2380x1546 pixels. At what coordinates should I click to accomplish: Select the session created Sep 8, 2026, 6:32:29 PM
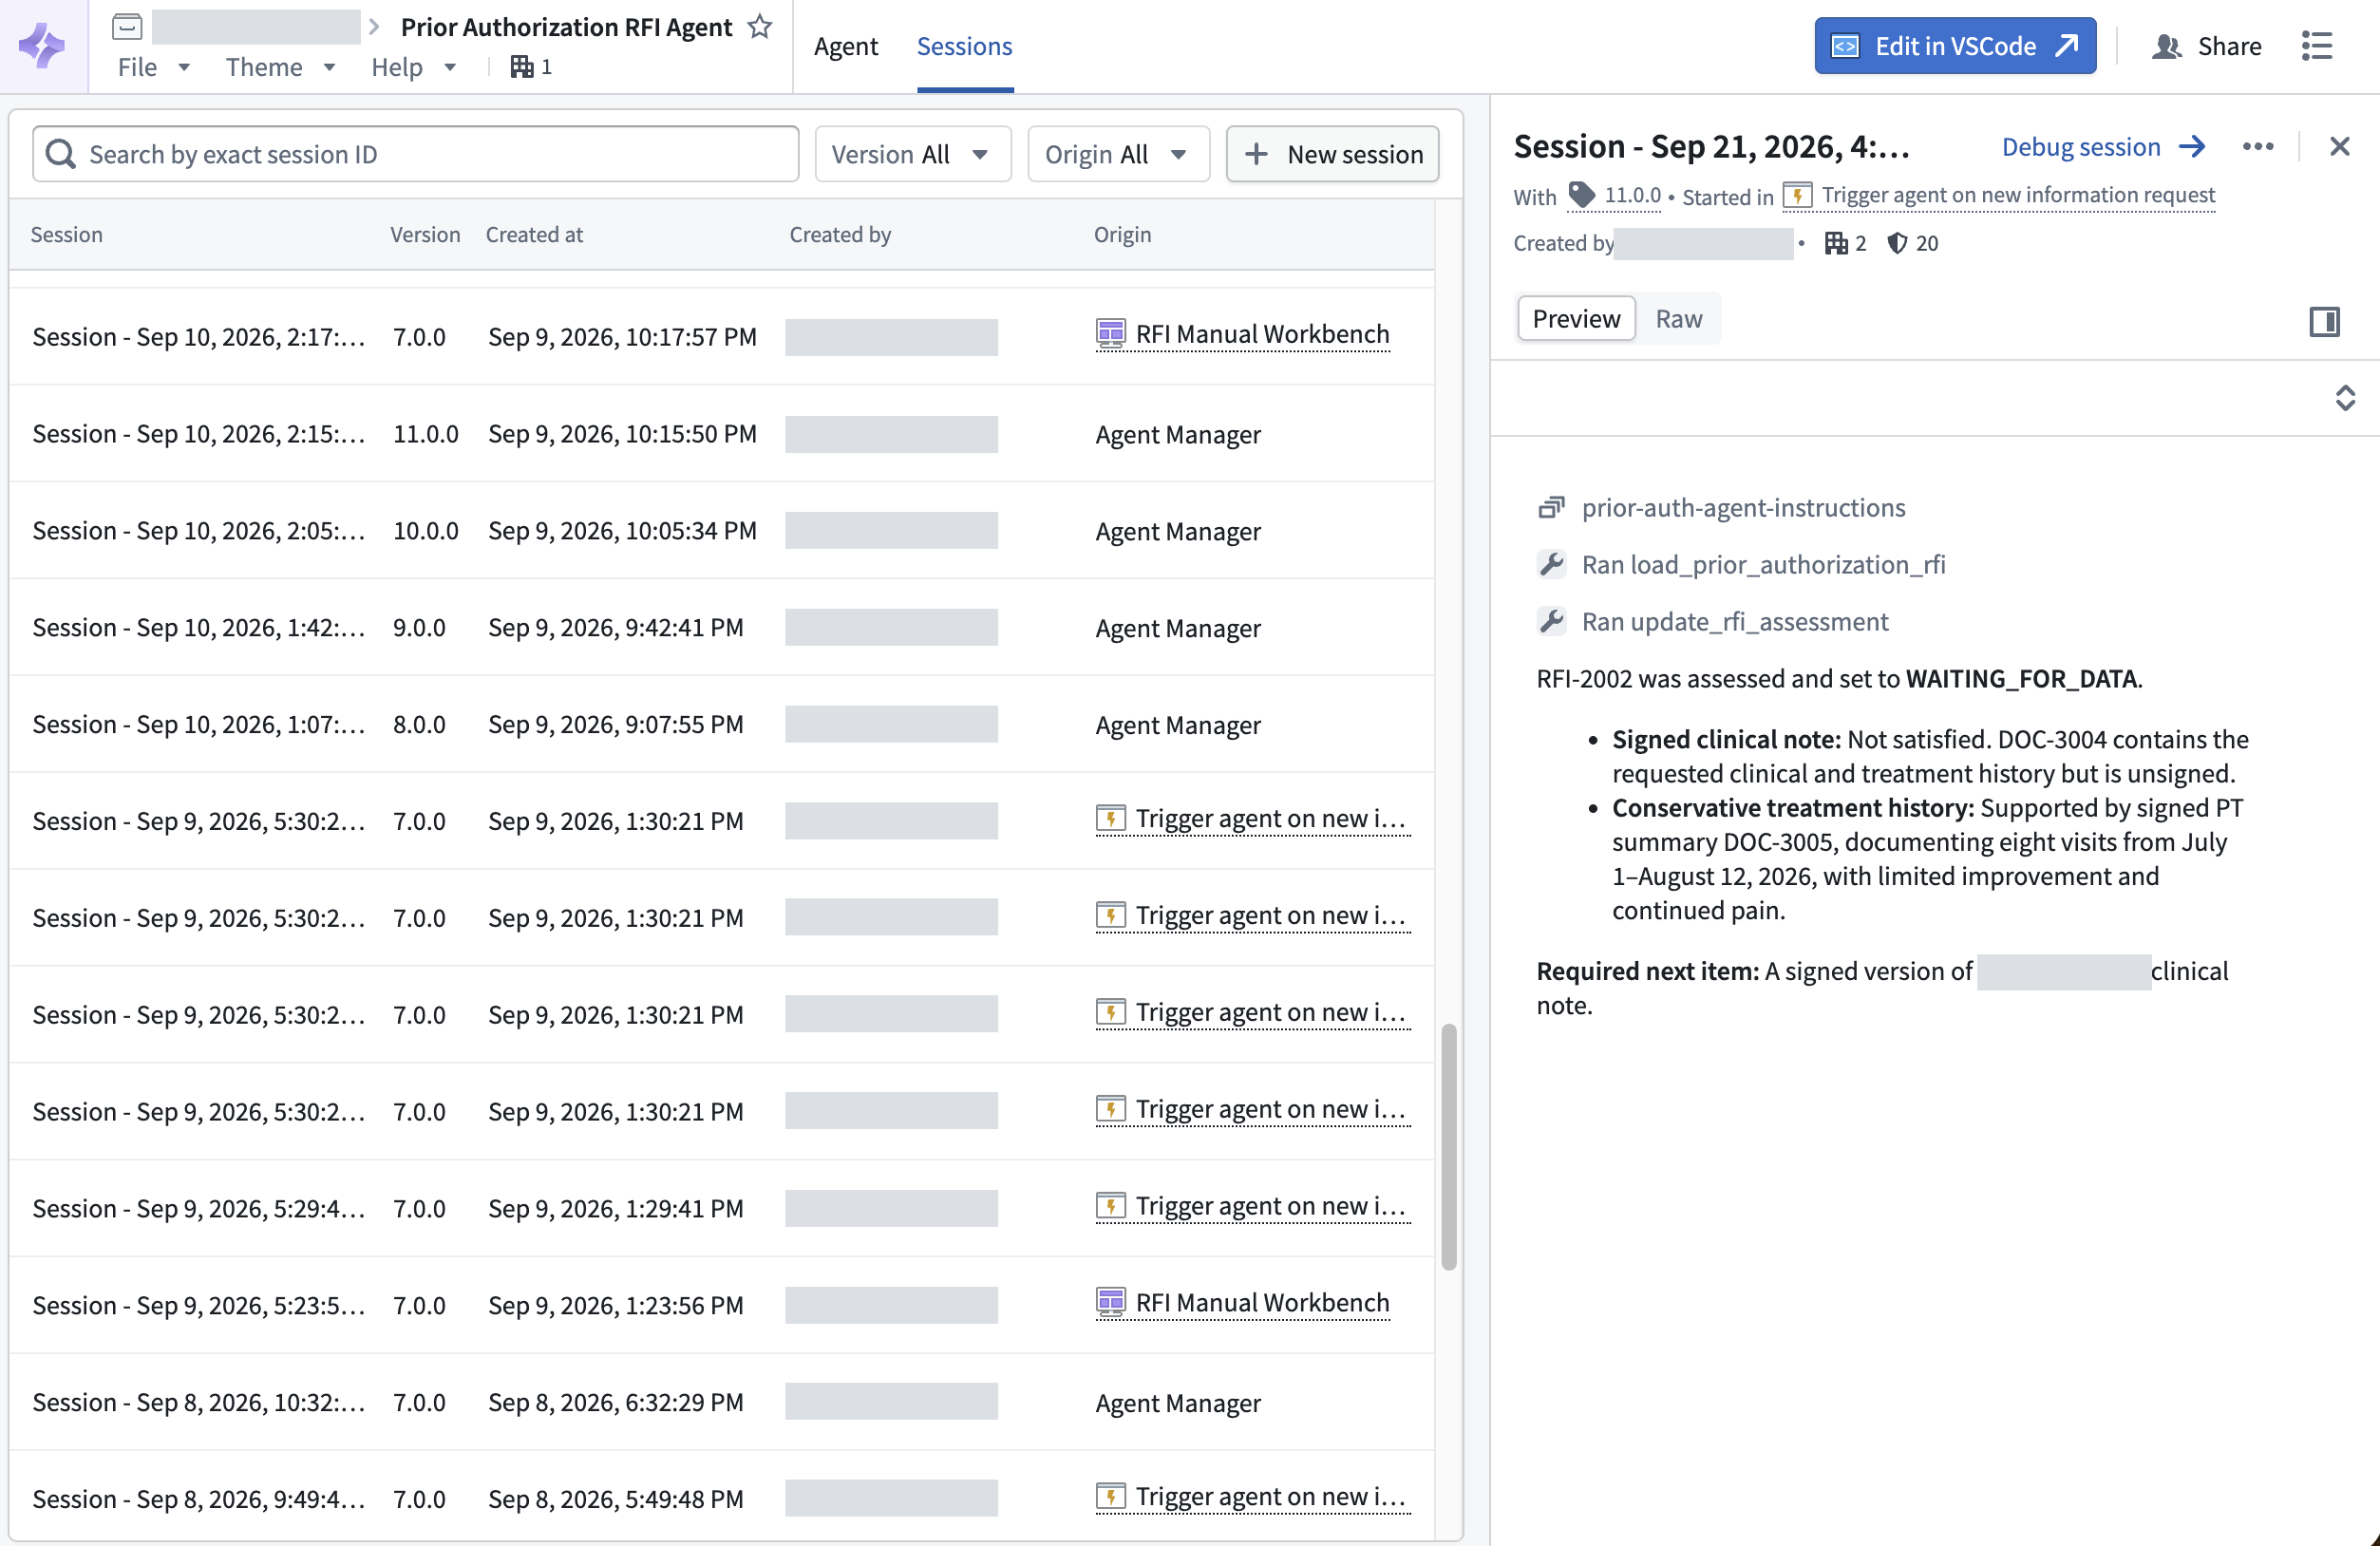coord(721,1402)
